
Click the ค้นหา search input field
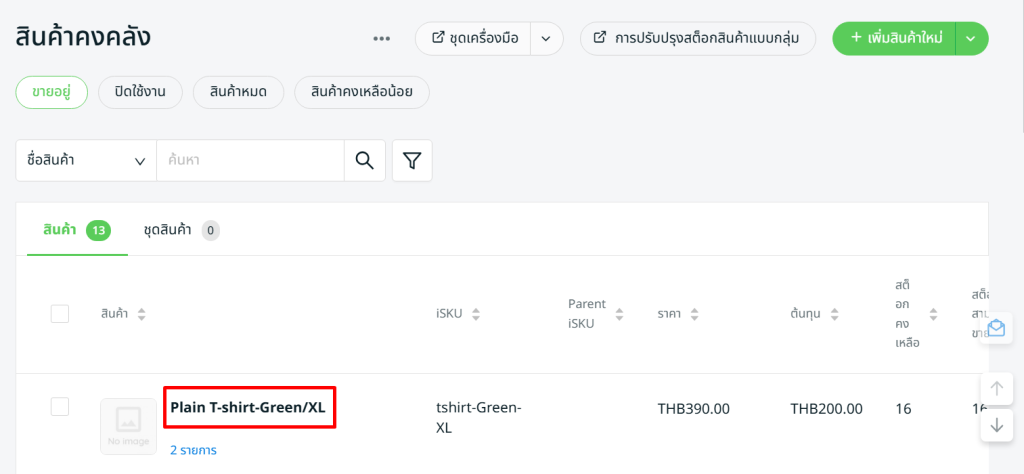tap(250, 160)
